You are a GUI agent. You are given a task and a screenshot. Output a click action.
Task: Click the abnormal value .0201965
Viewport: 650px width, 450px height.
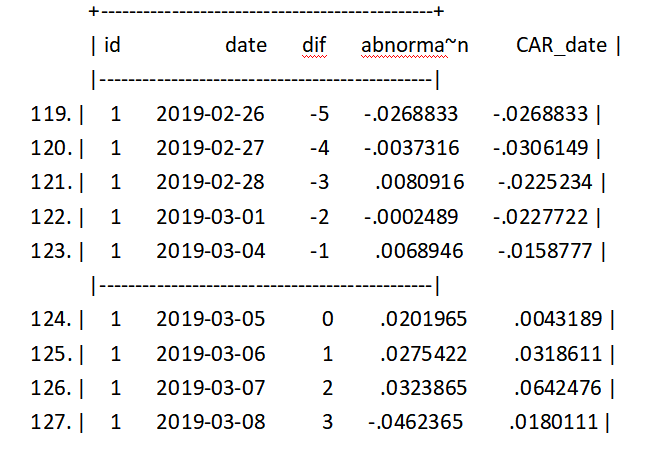(422, 320)
